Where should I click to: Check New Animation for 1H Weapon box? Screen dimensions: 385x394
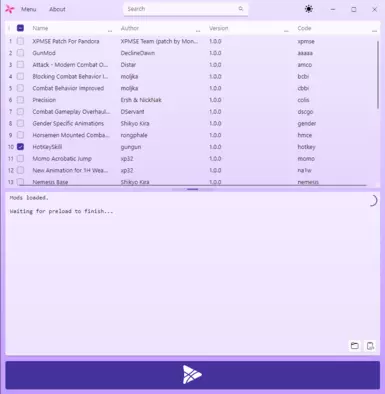pos(20,170)
